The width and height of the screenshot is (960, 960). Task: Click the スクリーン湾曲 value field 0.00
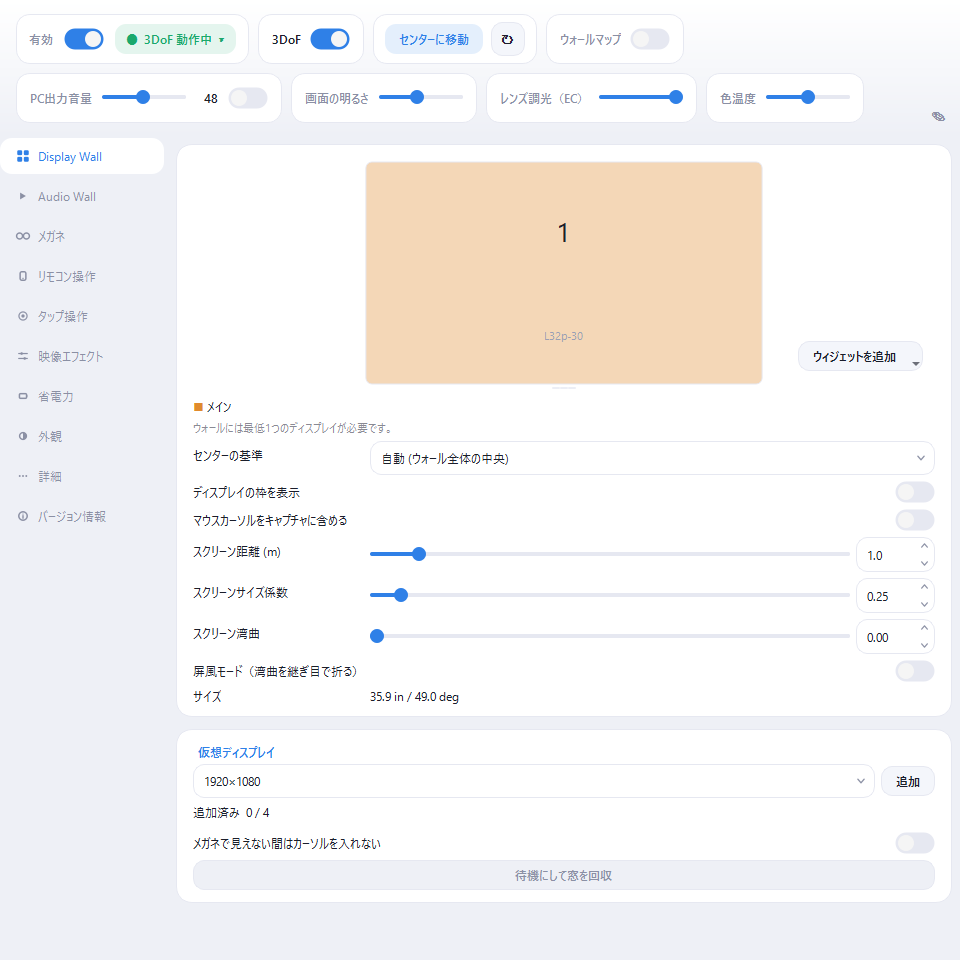pyautogui.click(x=886, y=637)
